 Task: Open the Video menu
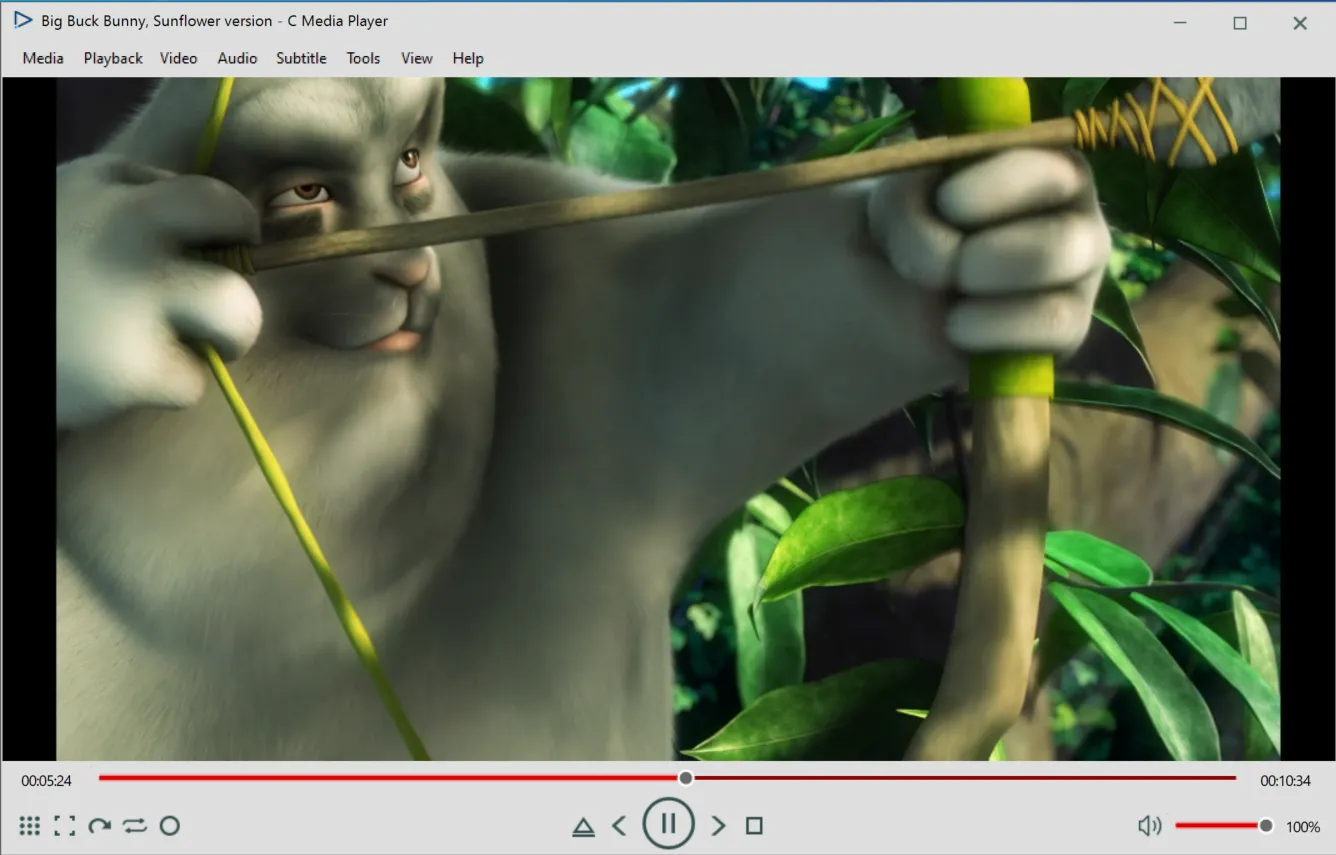178,58
